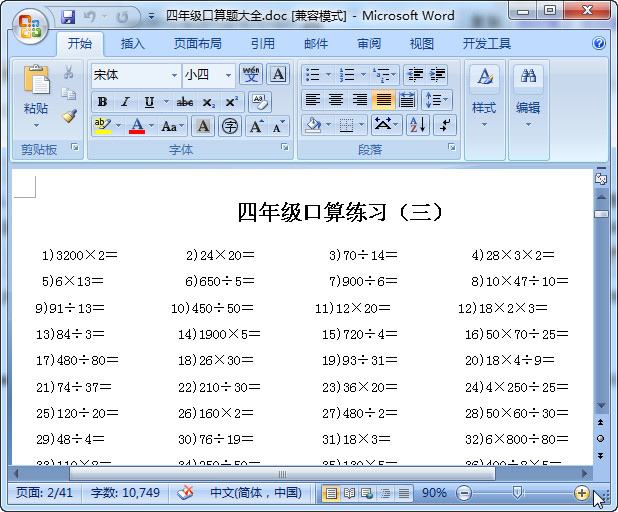
Task: Click the Clear Formatting eraser icon
Action: click(x=260, y=102)
